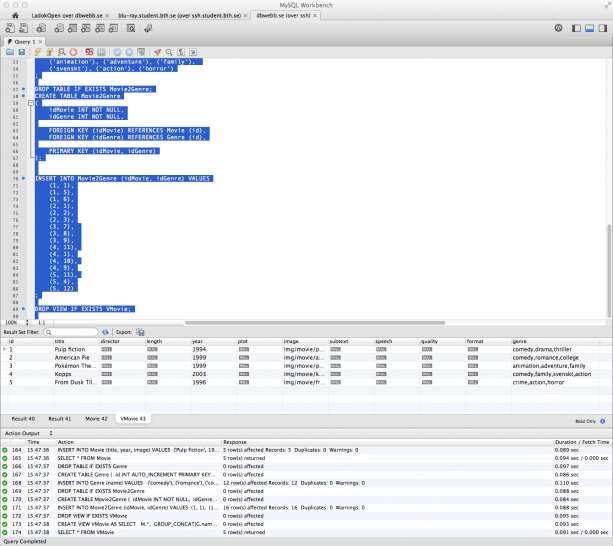Image resolution: width=613 pixels, height=546 pixels.
Task: Click the find magnifier icon in the editor toolbar
Action: click(x=169, y=52)
